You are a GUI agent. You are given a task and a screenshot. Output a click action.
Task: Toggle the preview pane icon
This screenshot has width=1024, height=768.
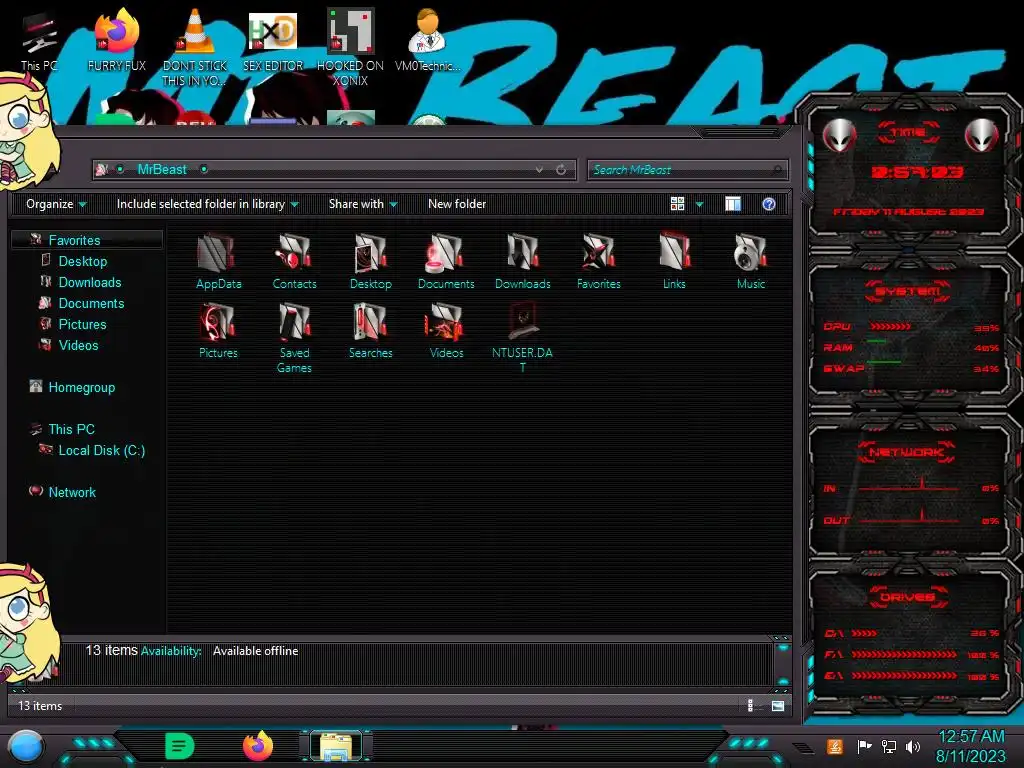click(x=733, y=204)
